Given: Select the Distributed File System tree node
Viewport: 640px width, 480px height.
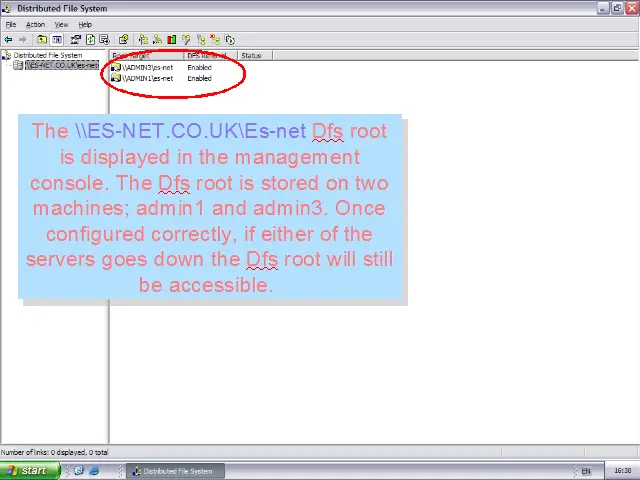Looking at the screenshot, I should 48,55.
